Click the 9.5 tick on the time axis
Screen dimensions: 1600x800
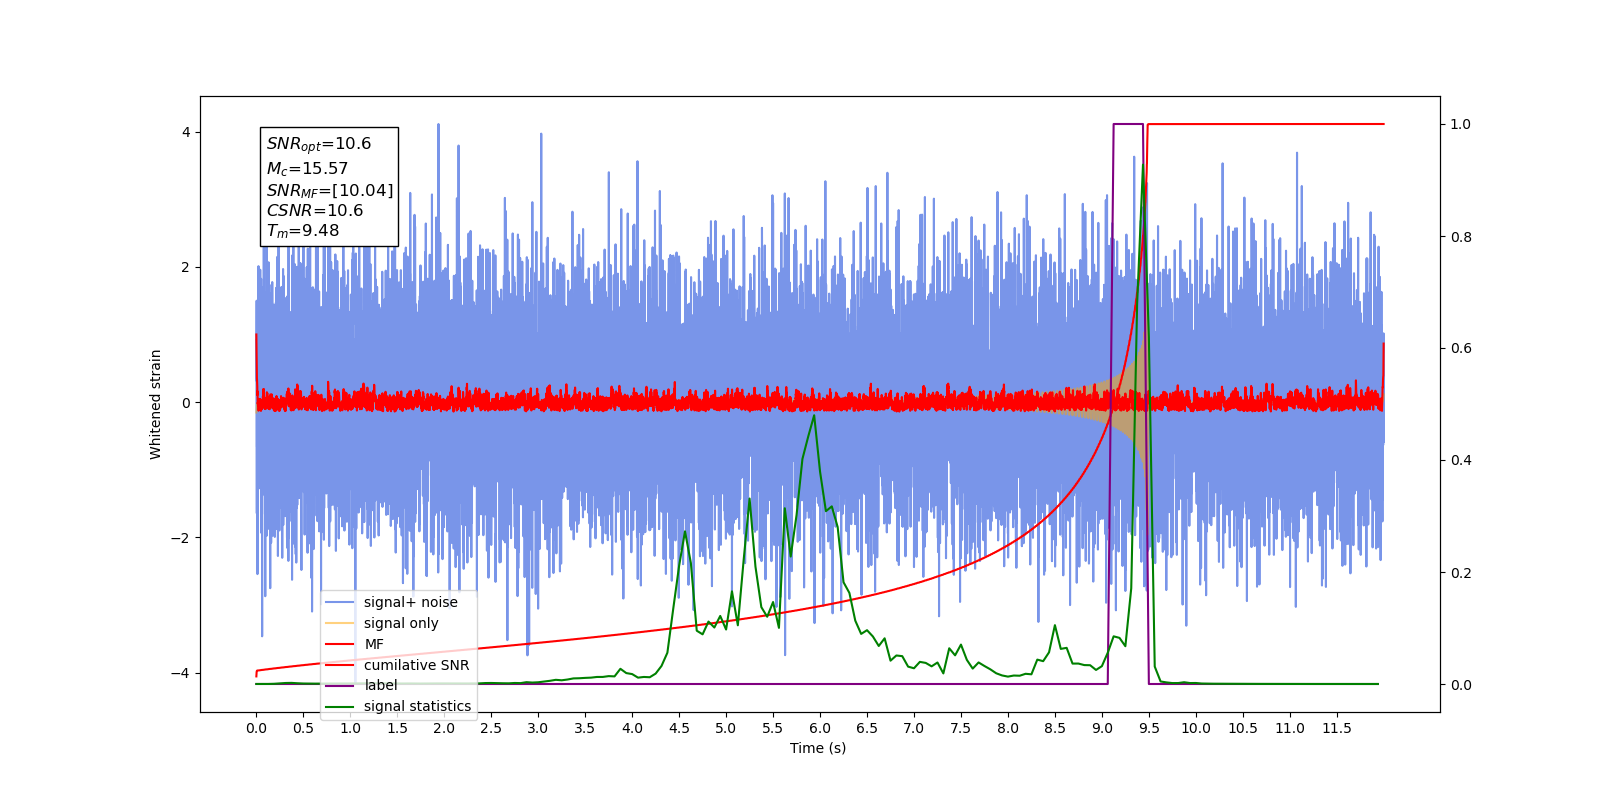click(x=1149, y=728)
